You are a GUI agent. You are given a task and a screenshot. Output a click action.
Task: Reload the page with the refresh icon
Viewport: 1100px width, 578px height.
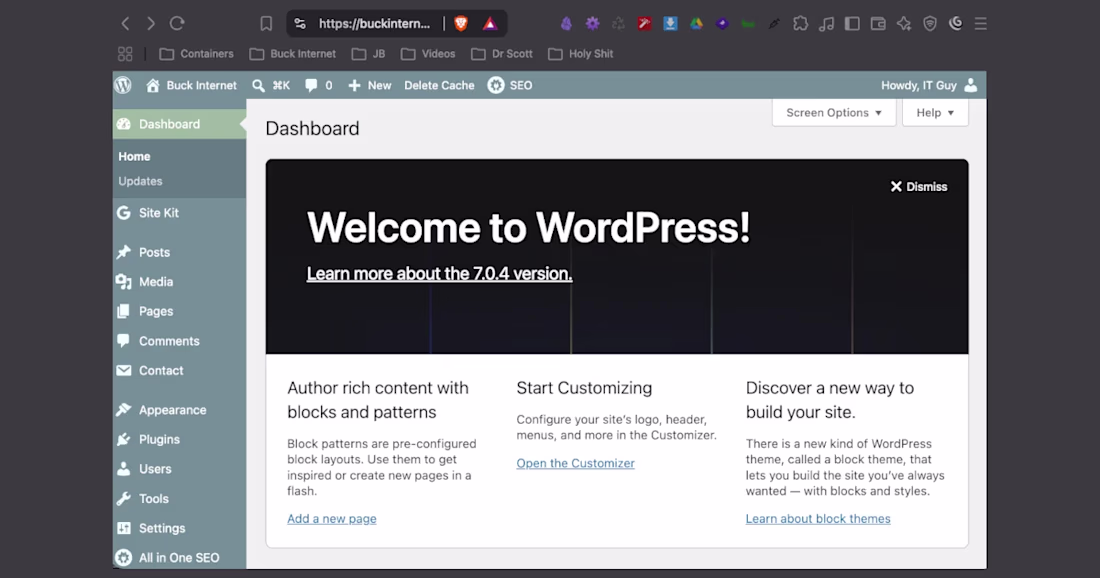177,24
